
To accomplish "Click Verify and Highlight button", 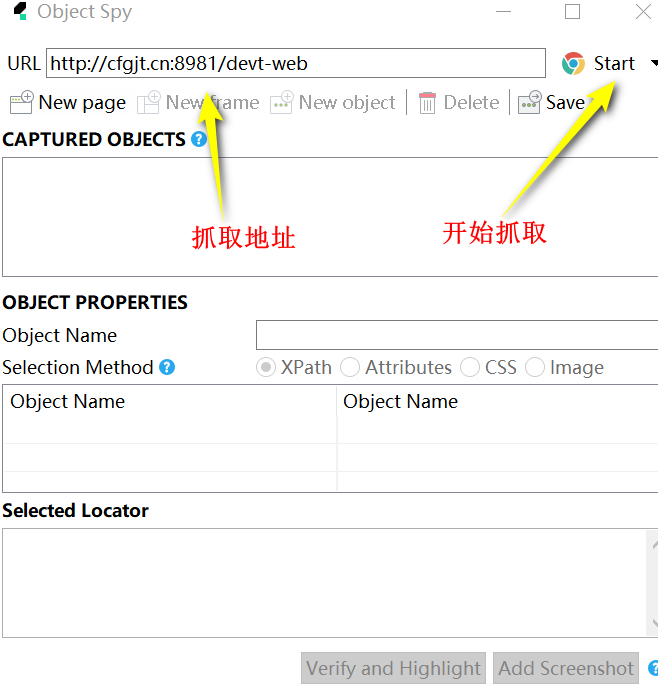I will (x=393, y=668).
